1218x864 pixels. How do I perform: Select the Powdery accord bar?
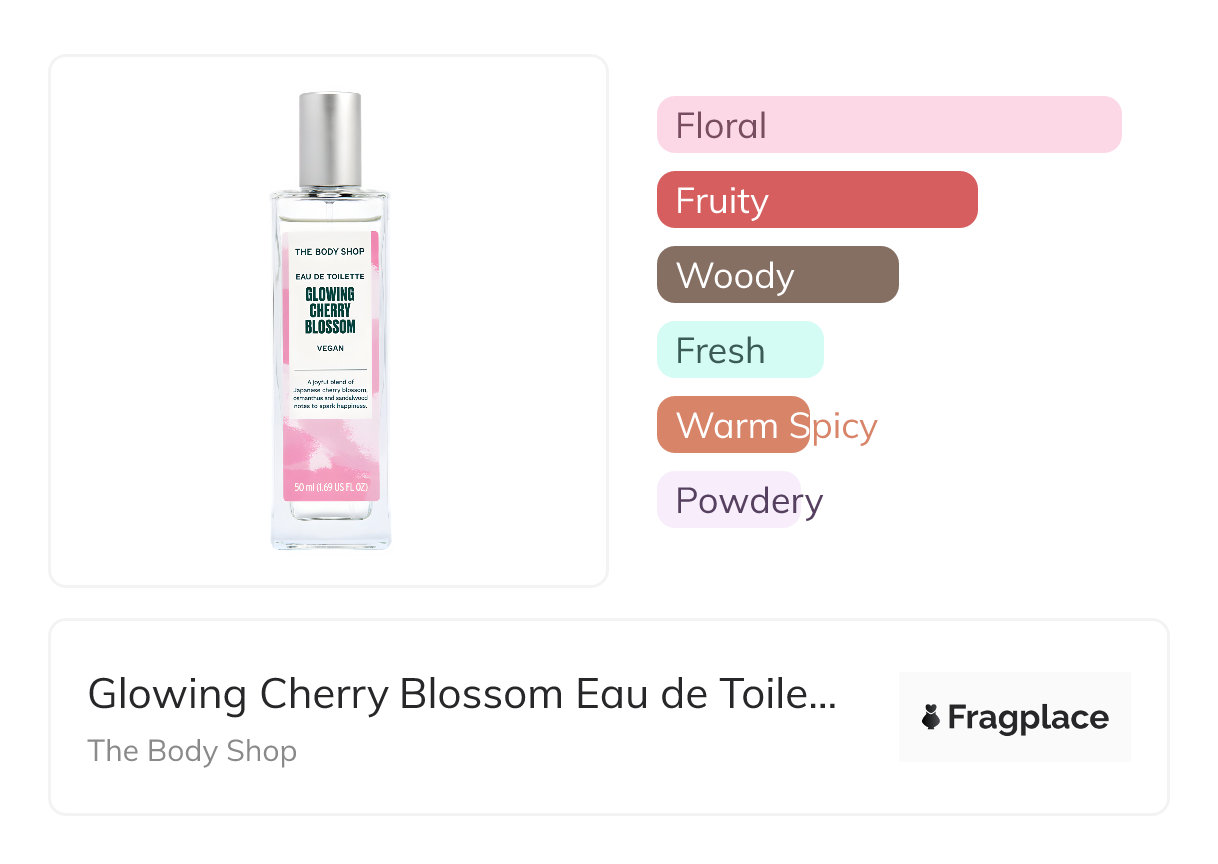point(729,500)
